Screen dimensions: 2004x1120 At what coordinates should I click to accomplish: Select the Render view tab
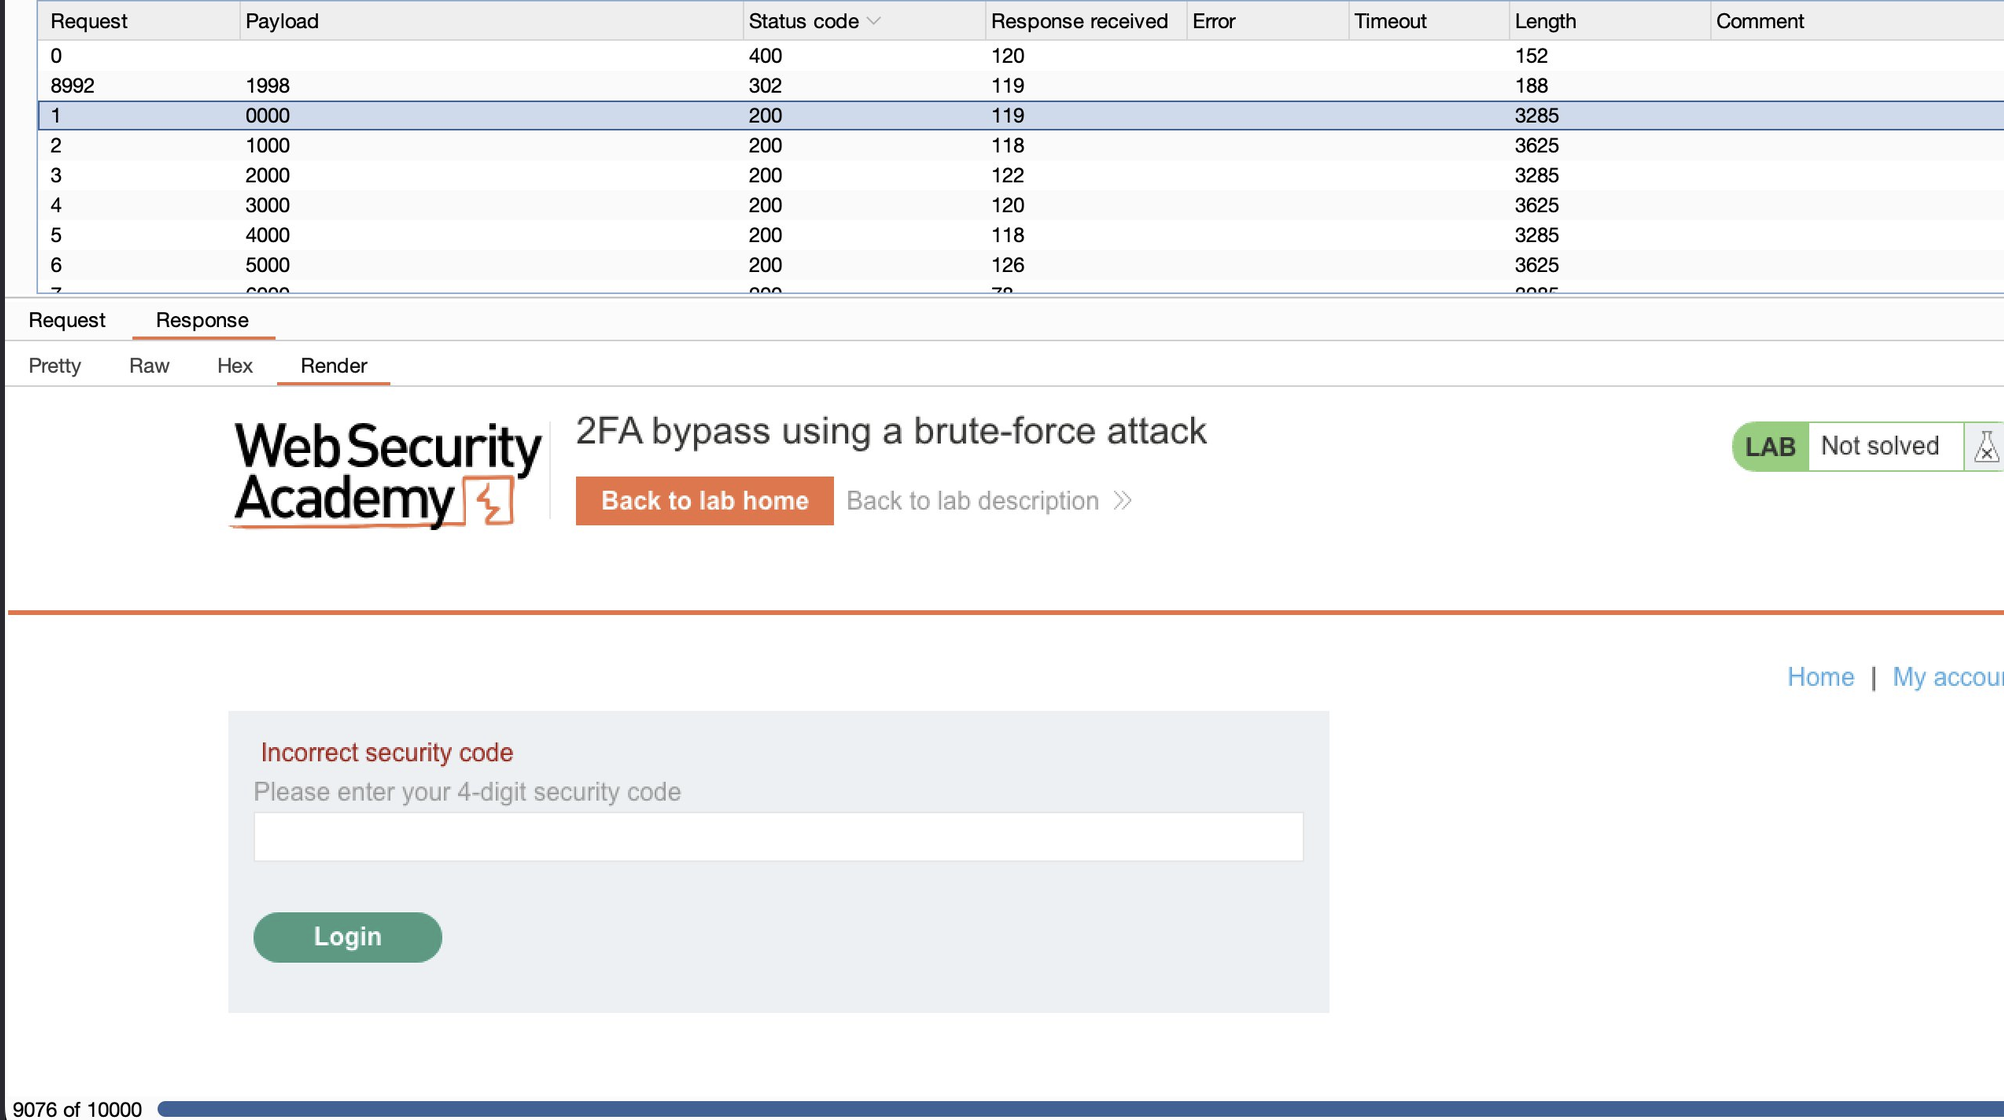(x=334, y=366)
